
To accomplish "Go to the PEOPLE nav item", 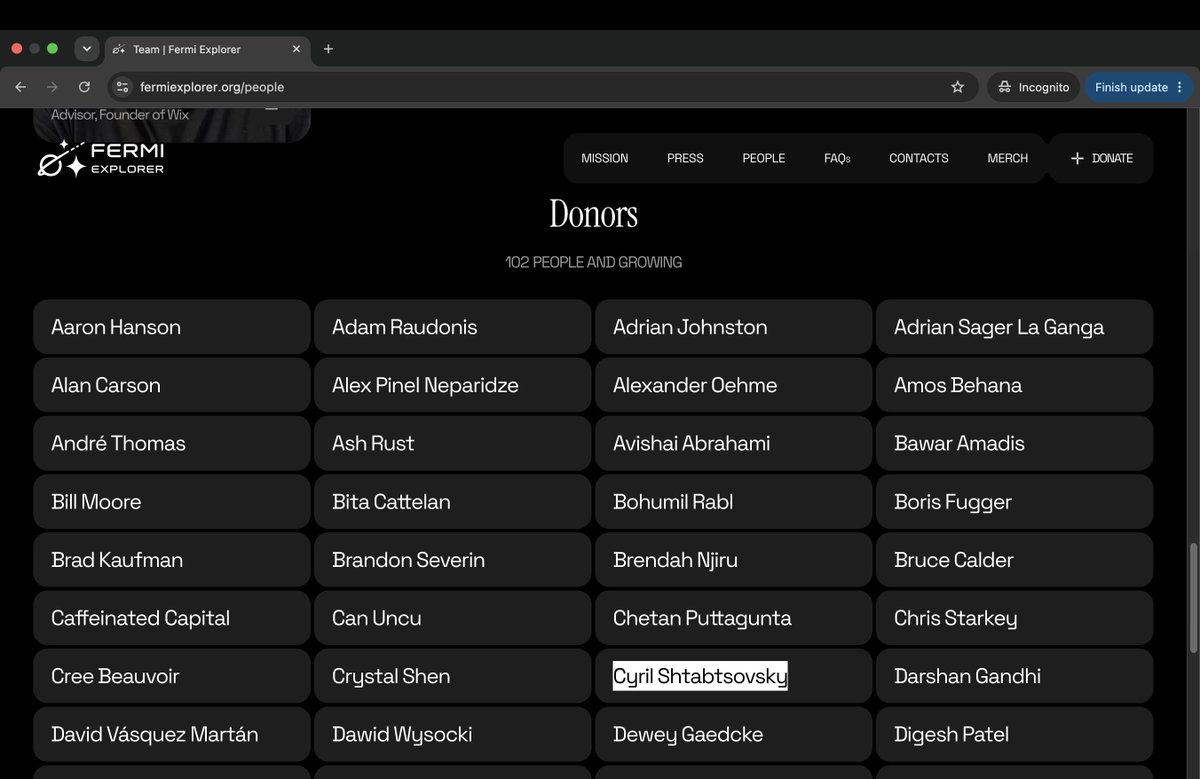I will [x=764, y=158].
